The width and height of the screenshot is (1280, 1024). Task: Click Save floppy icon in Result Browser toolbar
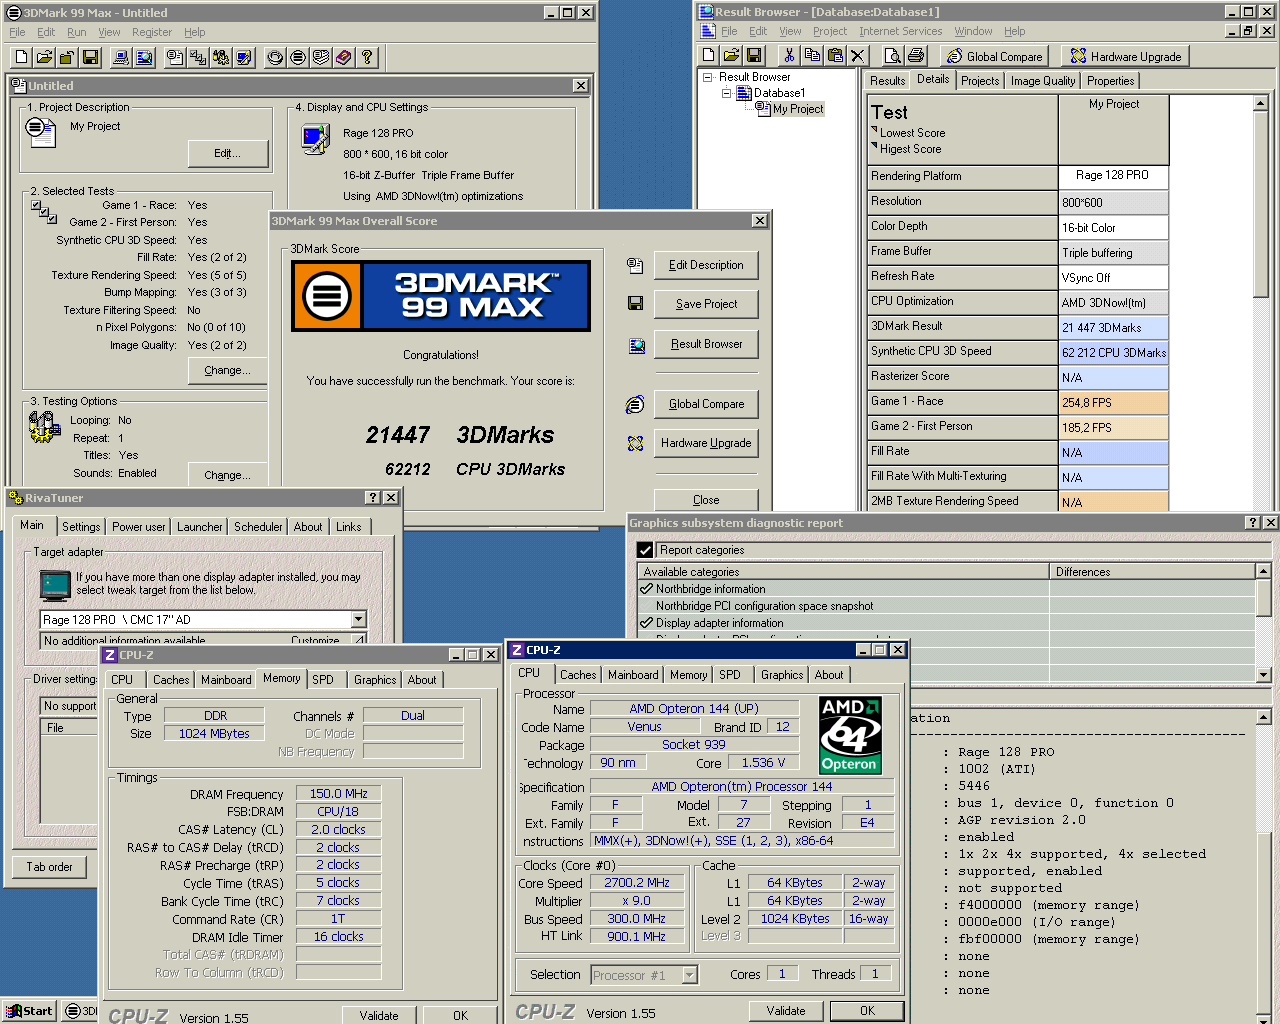point(754,55)
